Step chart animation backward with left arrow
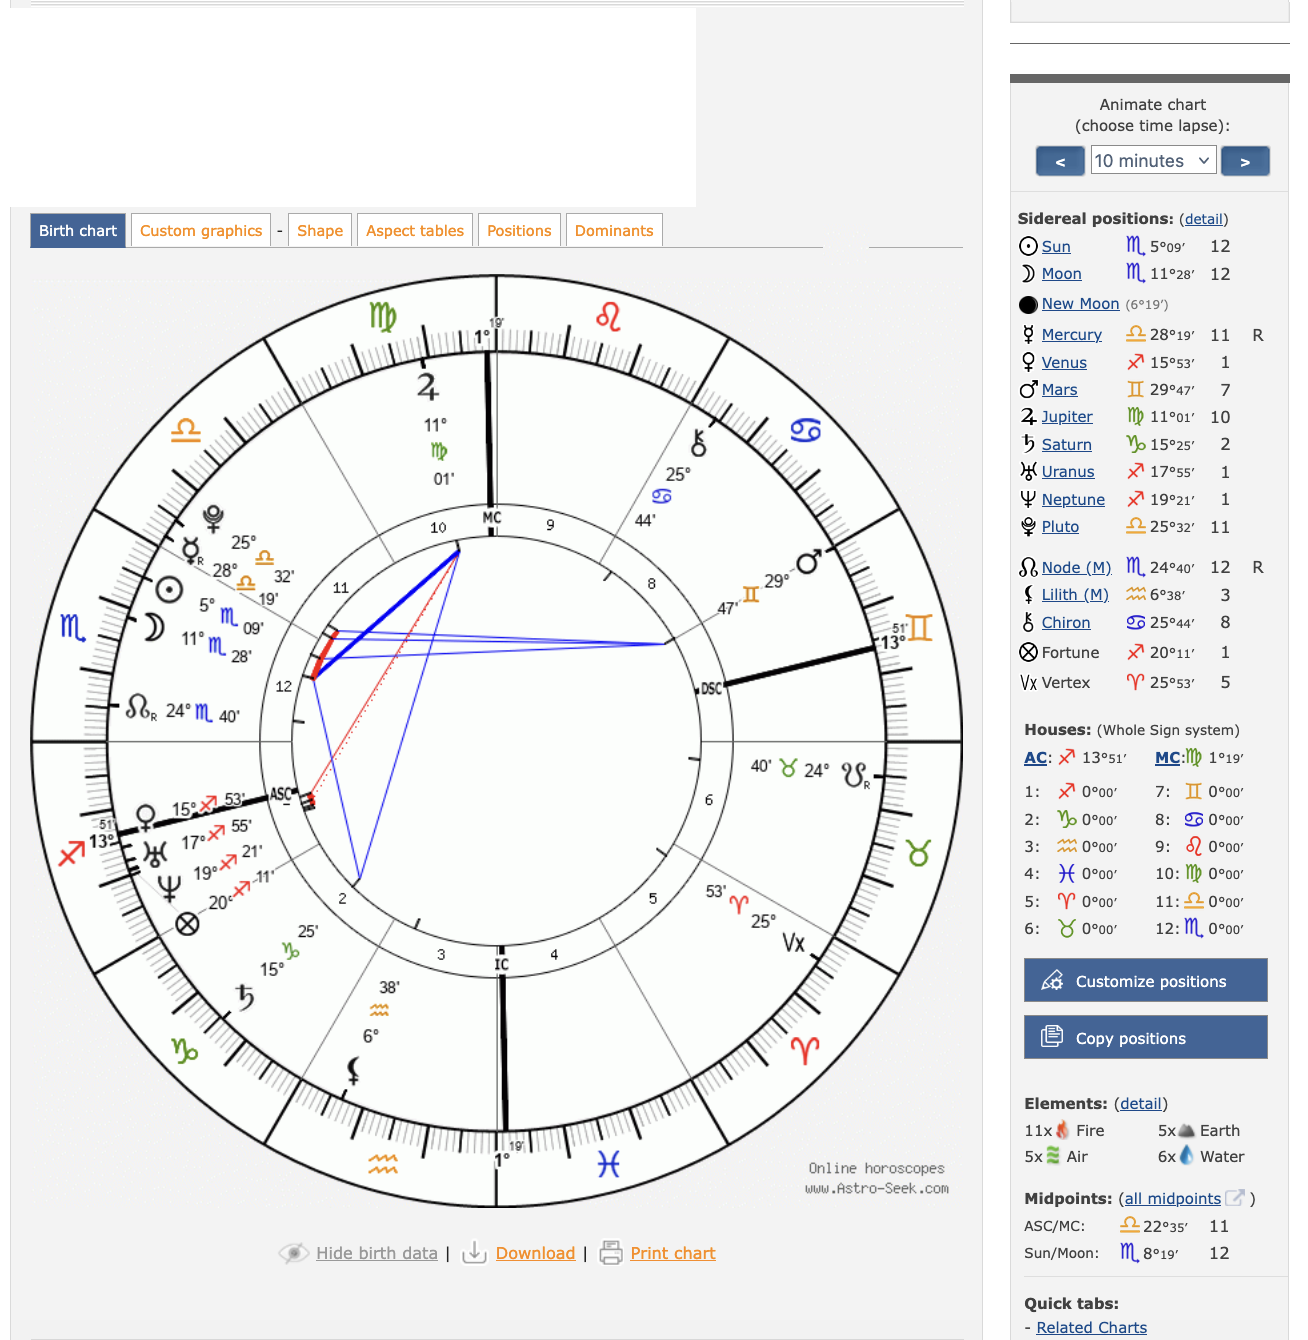 (1060, 161)
